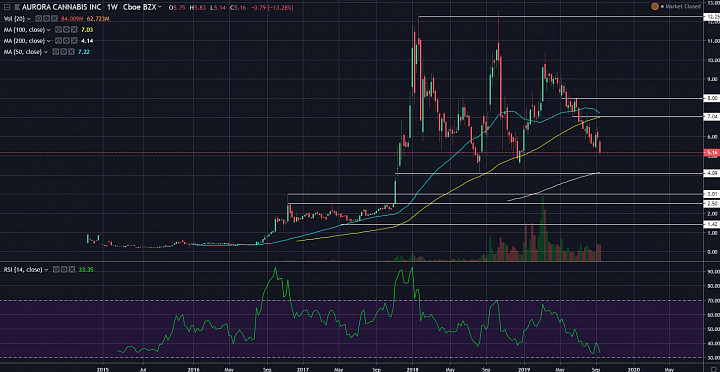Click the green 33.35 RSI value
This screenshot has width=720, height=372.
(87, 270)
